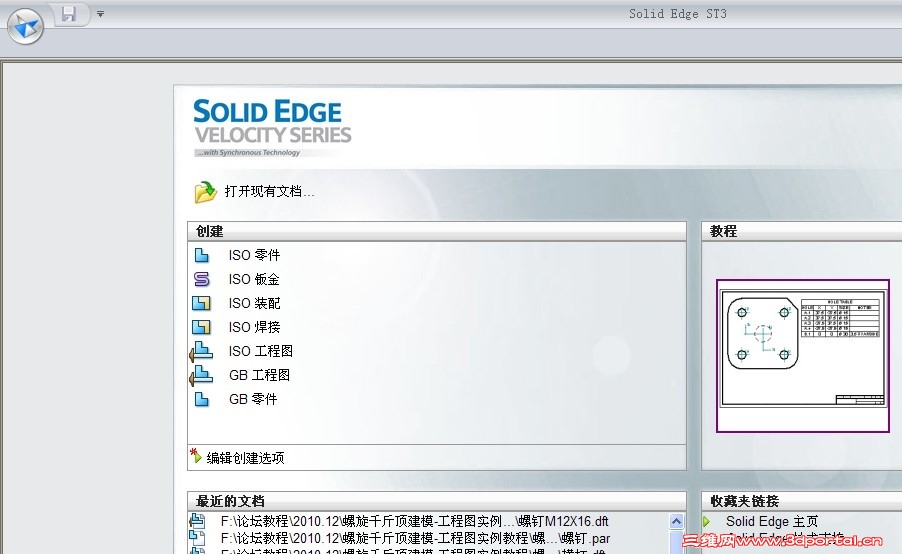The height and width of the screenshot is (554, 902).
Task: Click the ISO 零件 part icon
Action: point(201,255)
